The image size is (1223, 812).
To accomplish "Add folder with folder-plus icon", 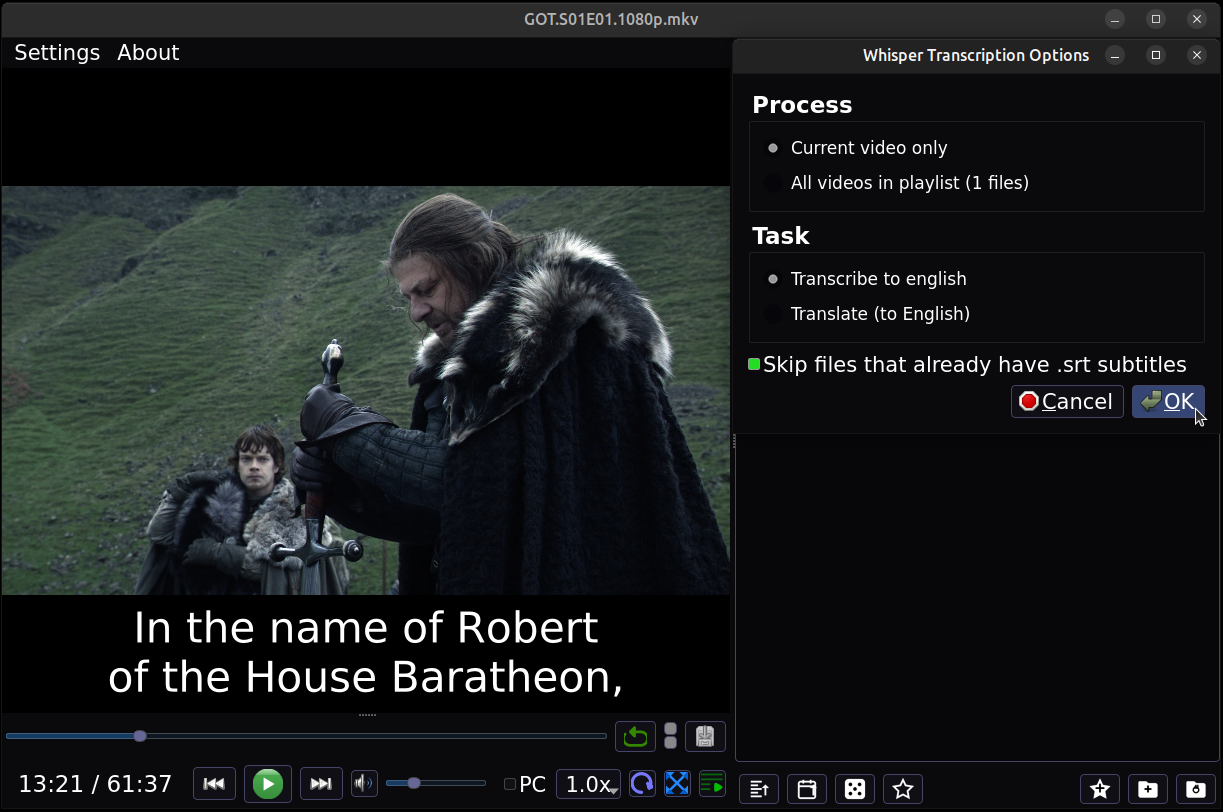I will [x=1148, y=789].
